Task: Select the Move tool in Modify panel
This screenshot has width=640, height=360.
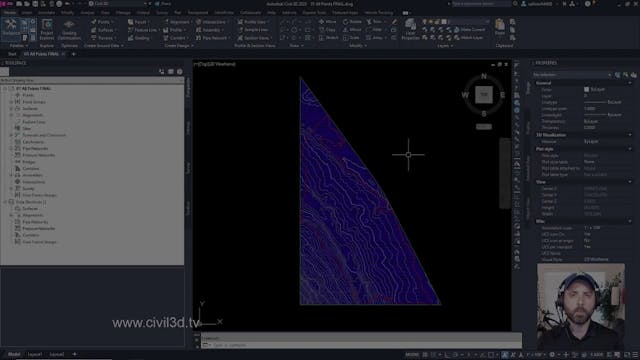Action: click(x=327, y=22)
